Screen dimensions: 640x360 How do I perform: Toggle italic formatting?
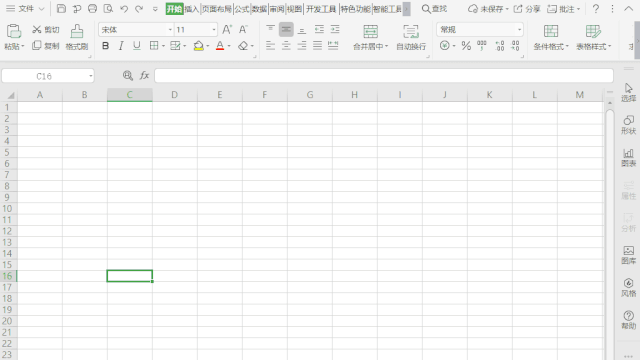point(121,46)
